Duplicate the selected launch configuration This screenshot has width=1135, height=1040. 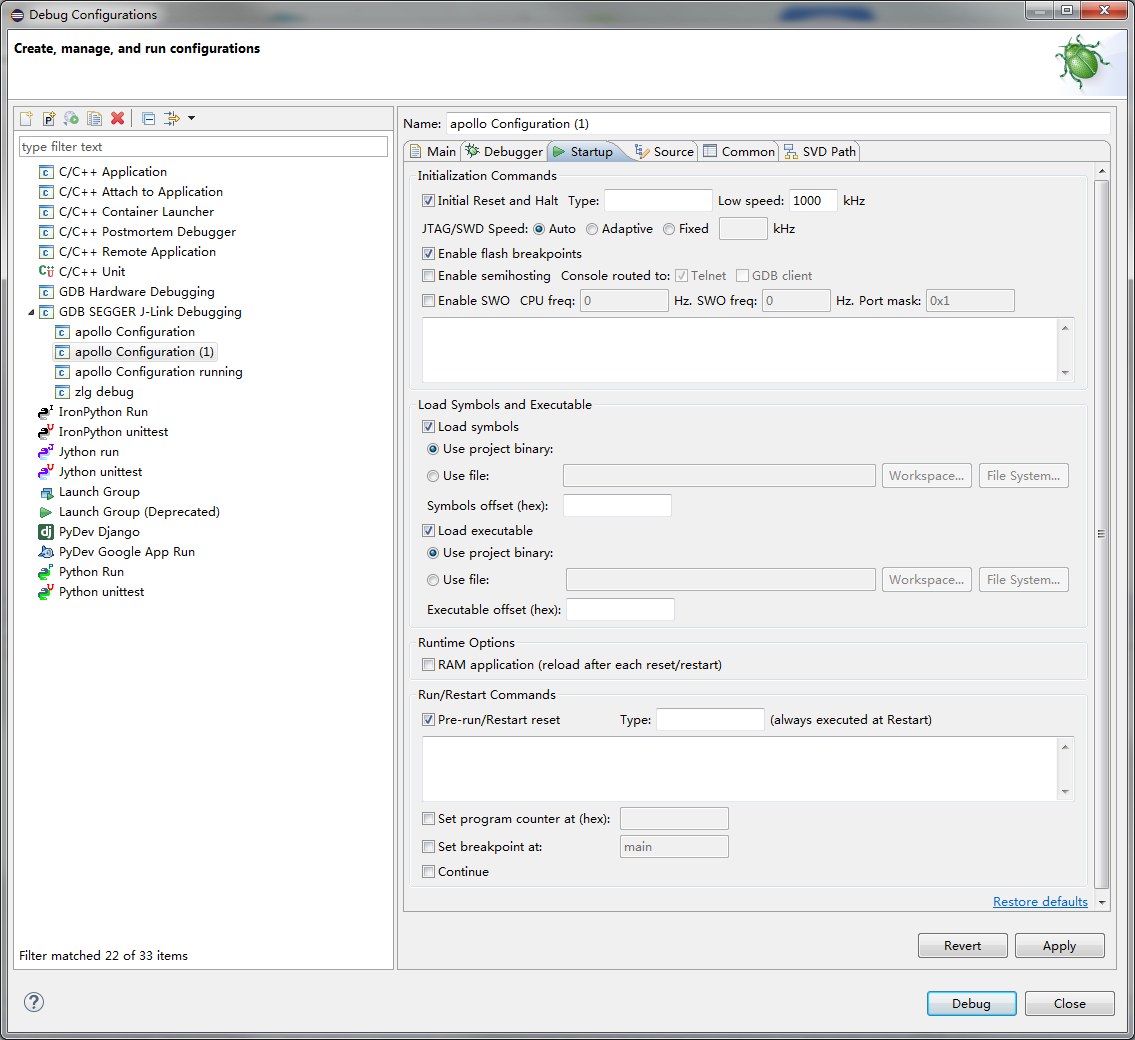click(x=94, y=118)
